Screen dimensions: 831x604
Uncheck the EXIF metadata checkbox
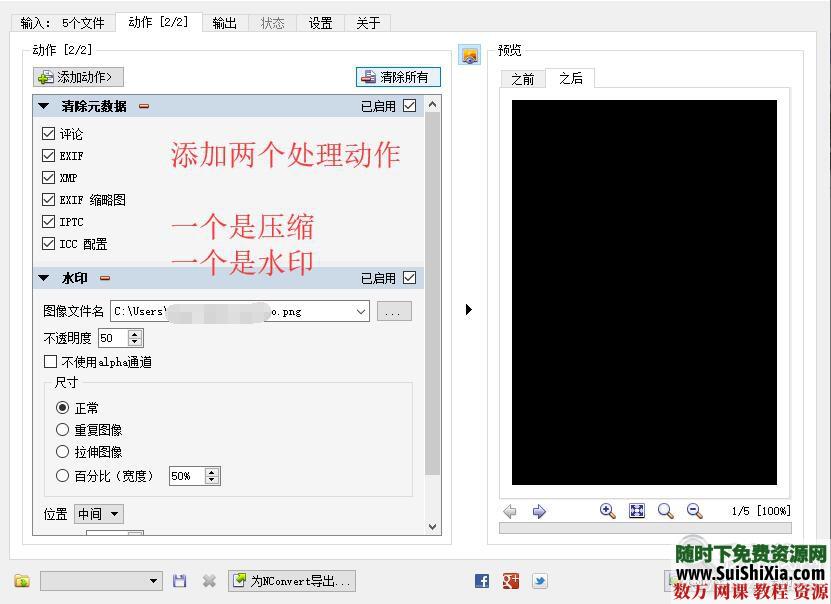[x=48, y=155]
